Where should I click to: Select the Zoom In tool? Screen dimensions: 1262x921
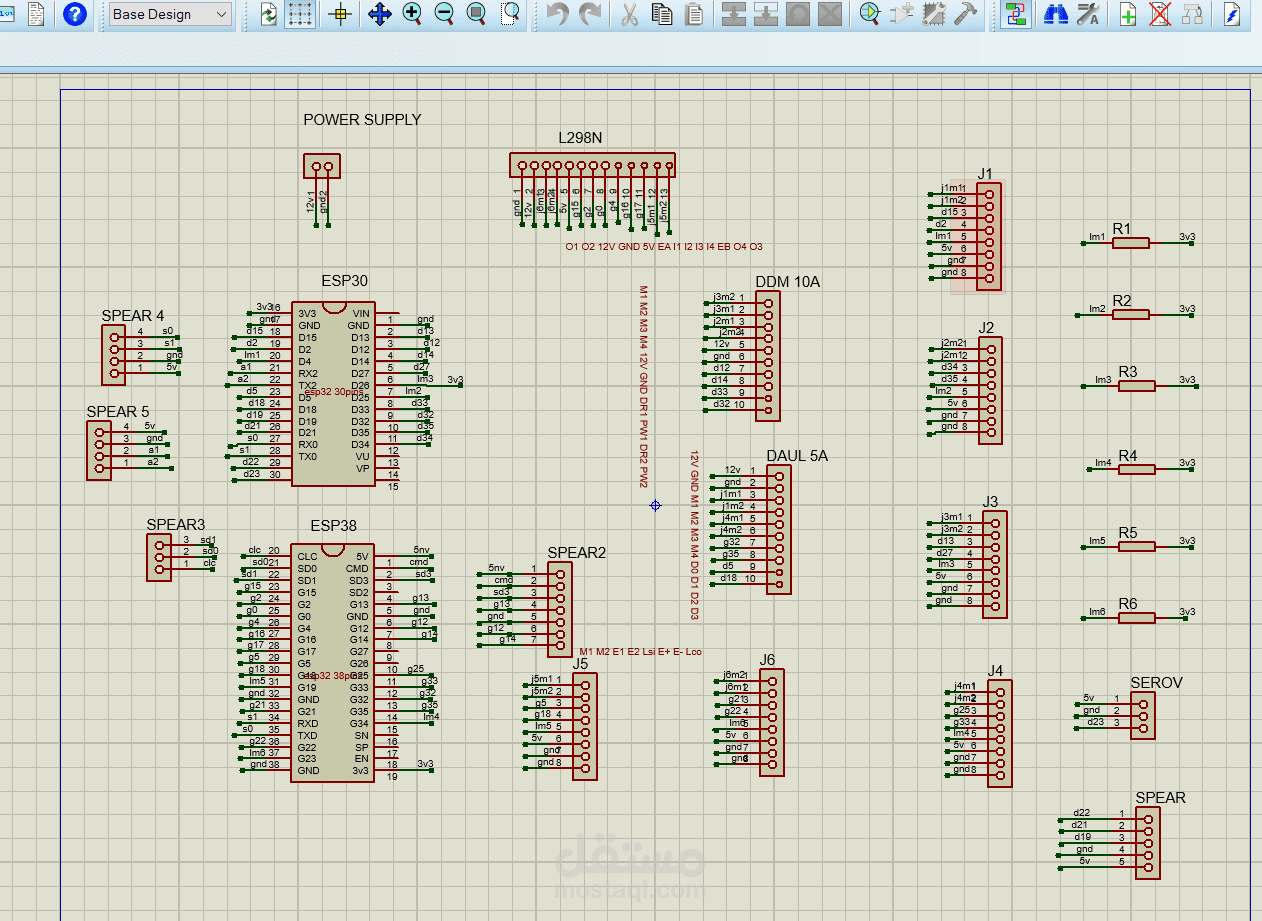(412, 14)
